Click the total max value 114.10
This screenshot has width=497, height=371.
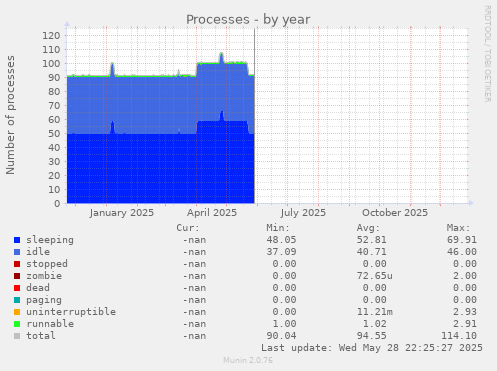pyautogui.click(x=459, y=336)
